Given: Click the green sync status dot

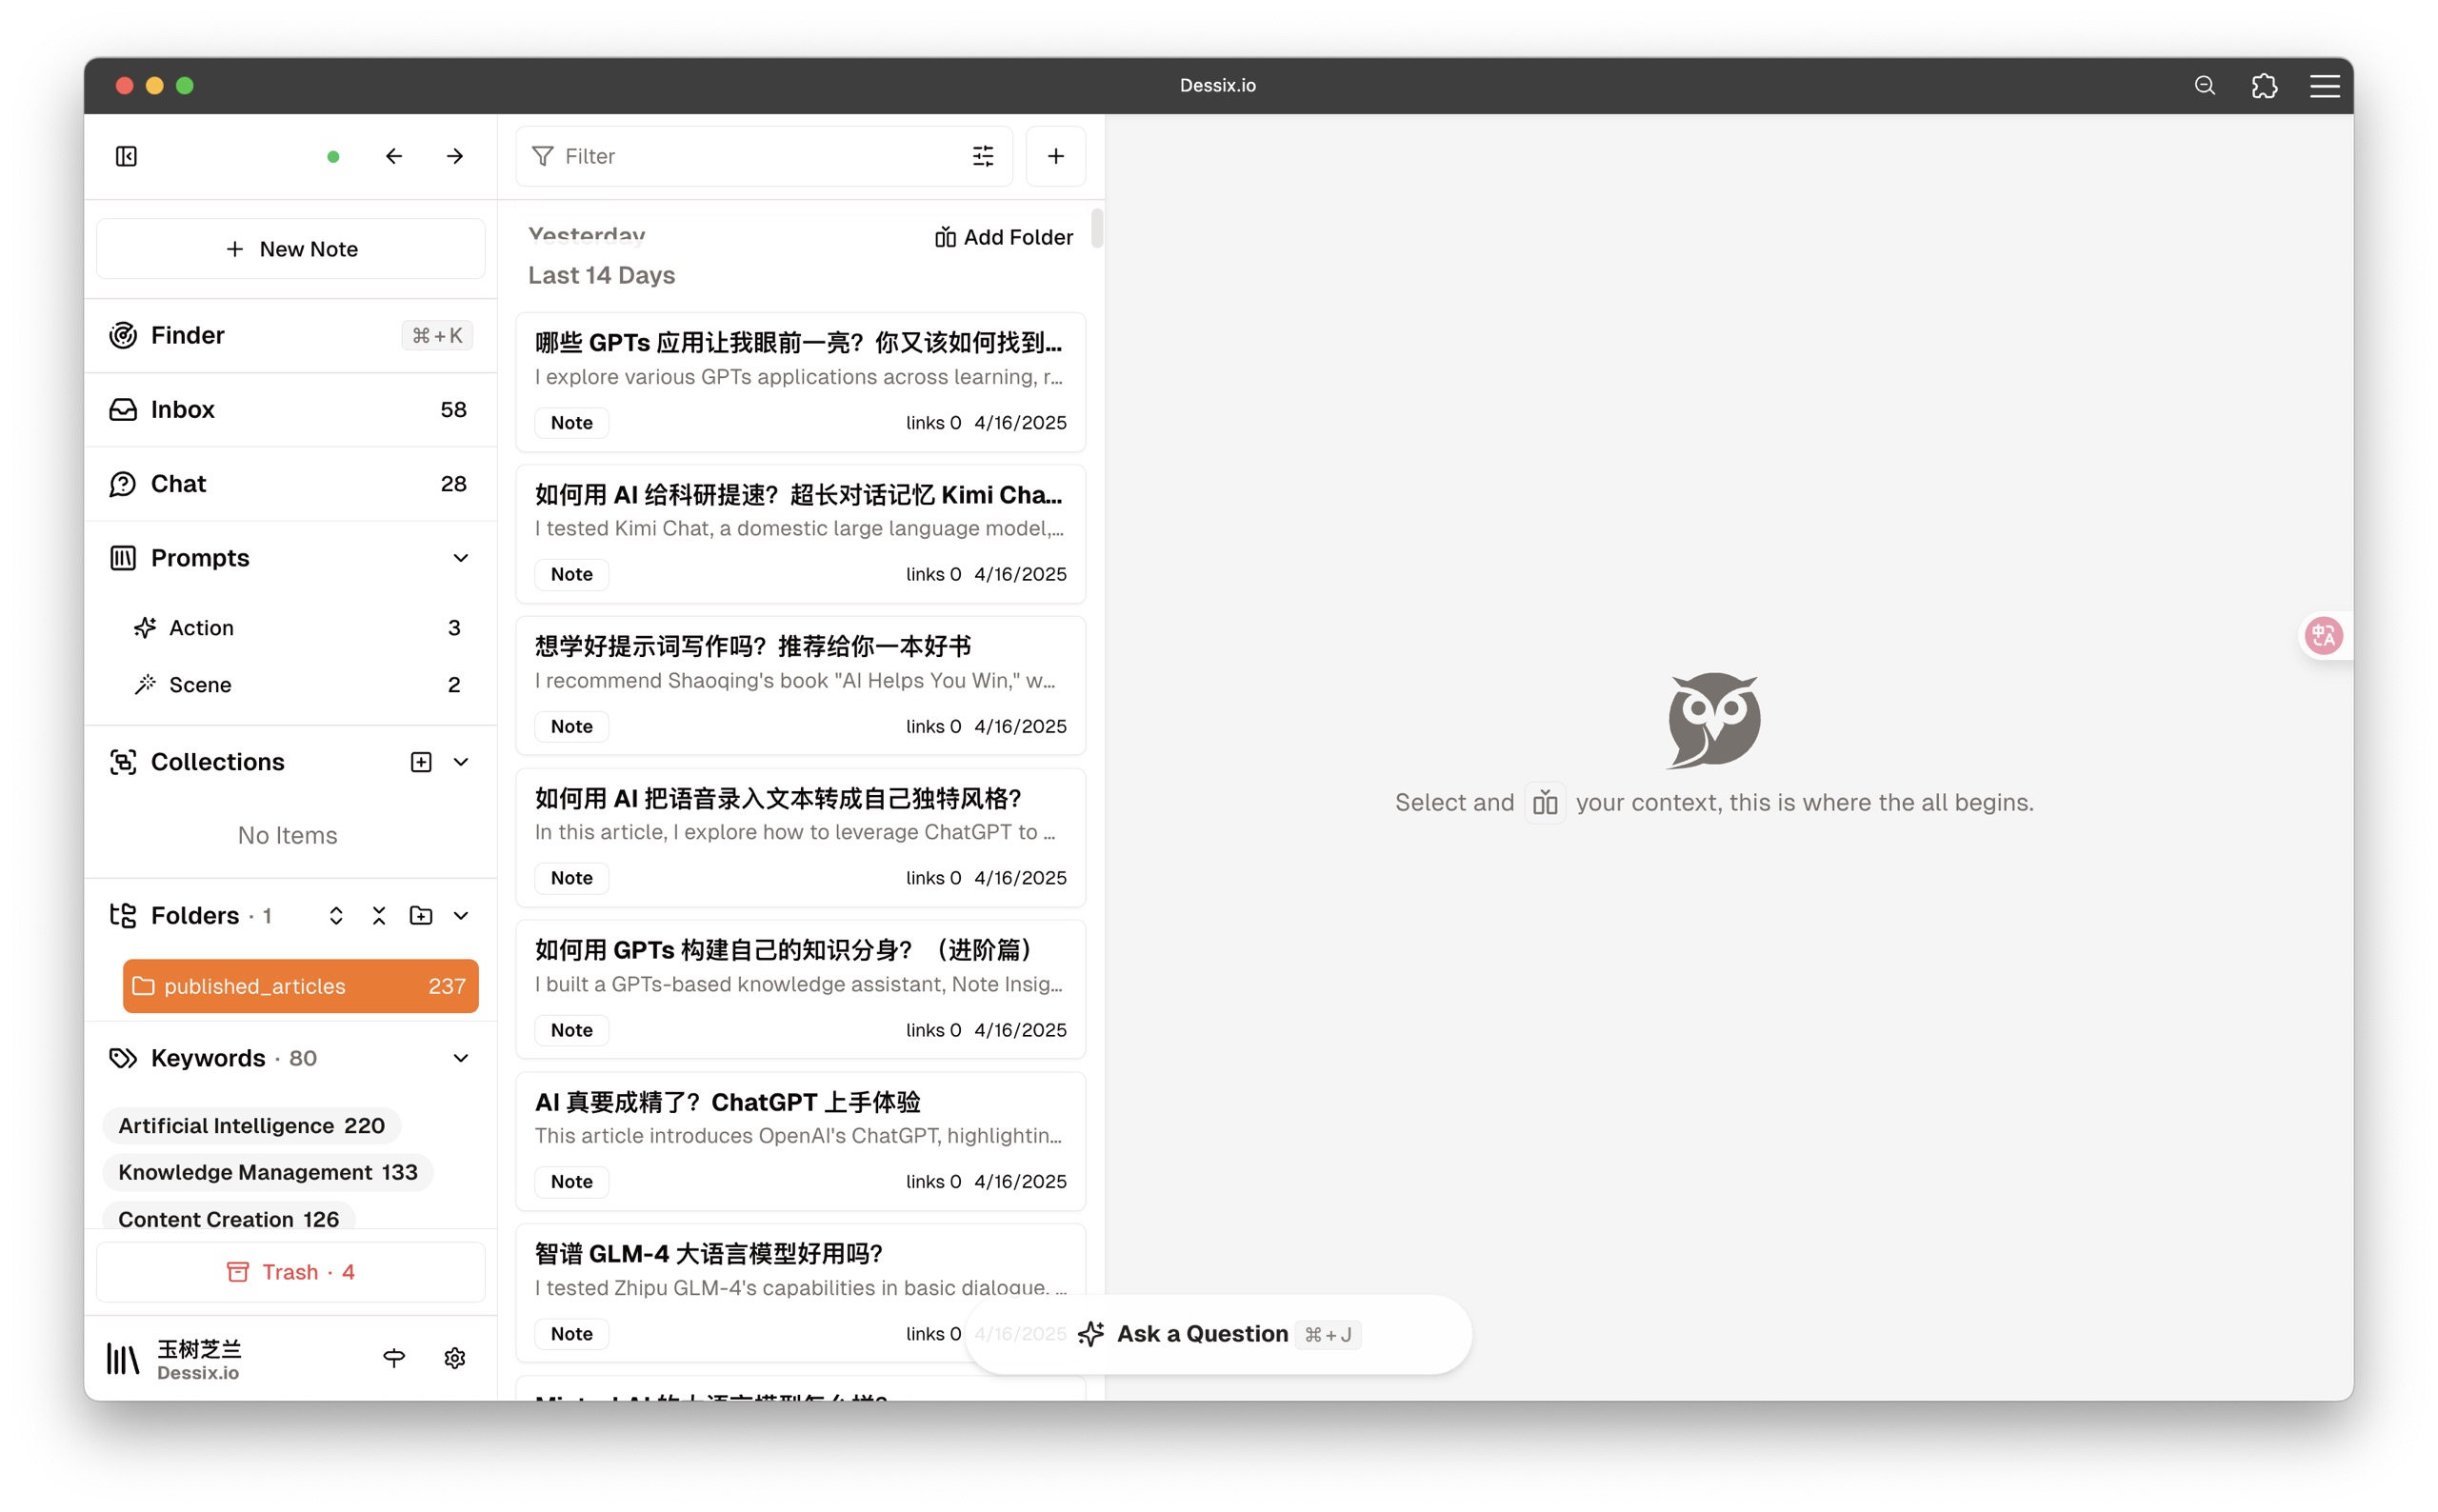Looking at the screenshot, I should tap(333, 157).
